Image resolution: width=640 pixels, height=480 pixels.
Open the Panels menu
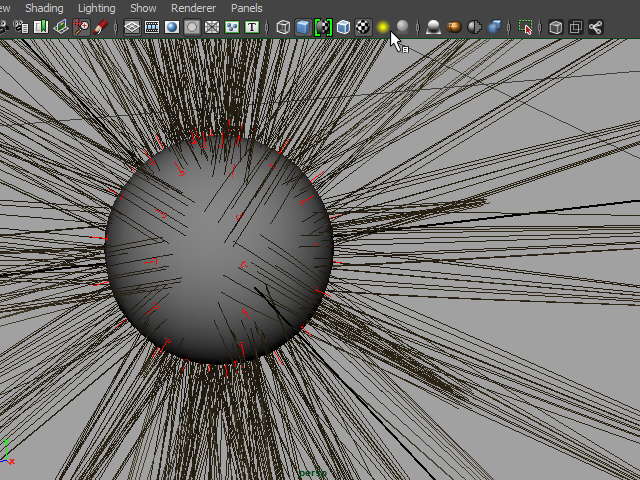(x=247, y=8)
